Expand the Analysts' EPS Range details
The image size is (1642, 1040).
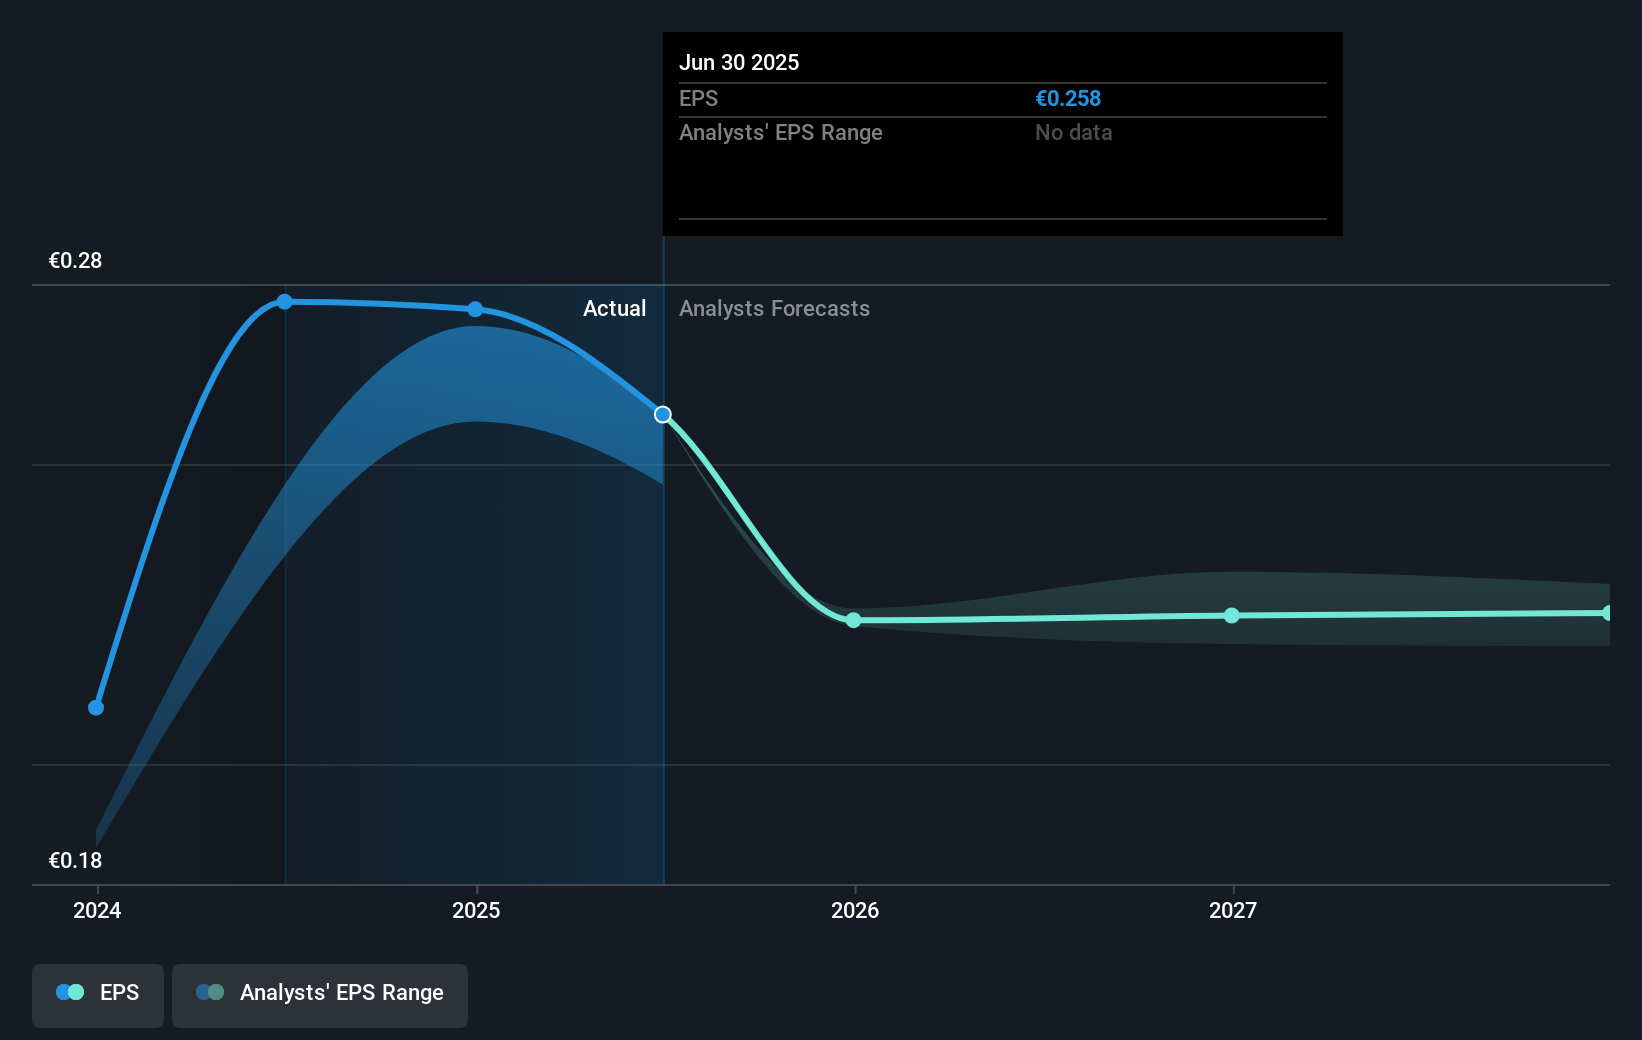780,132
